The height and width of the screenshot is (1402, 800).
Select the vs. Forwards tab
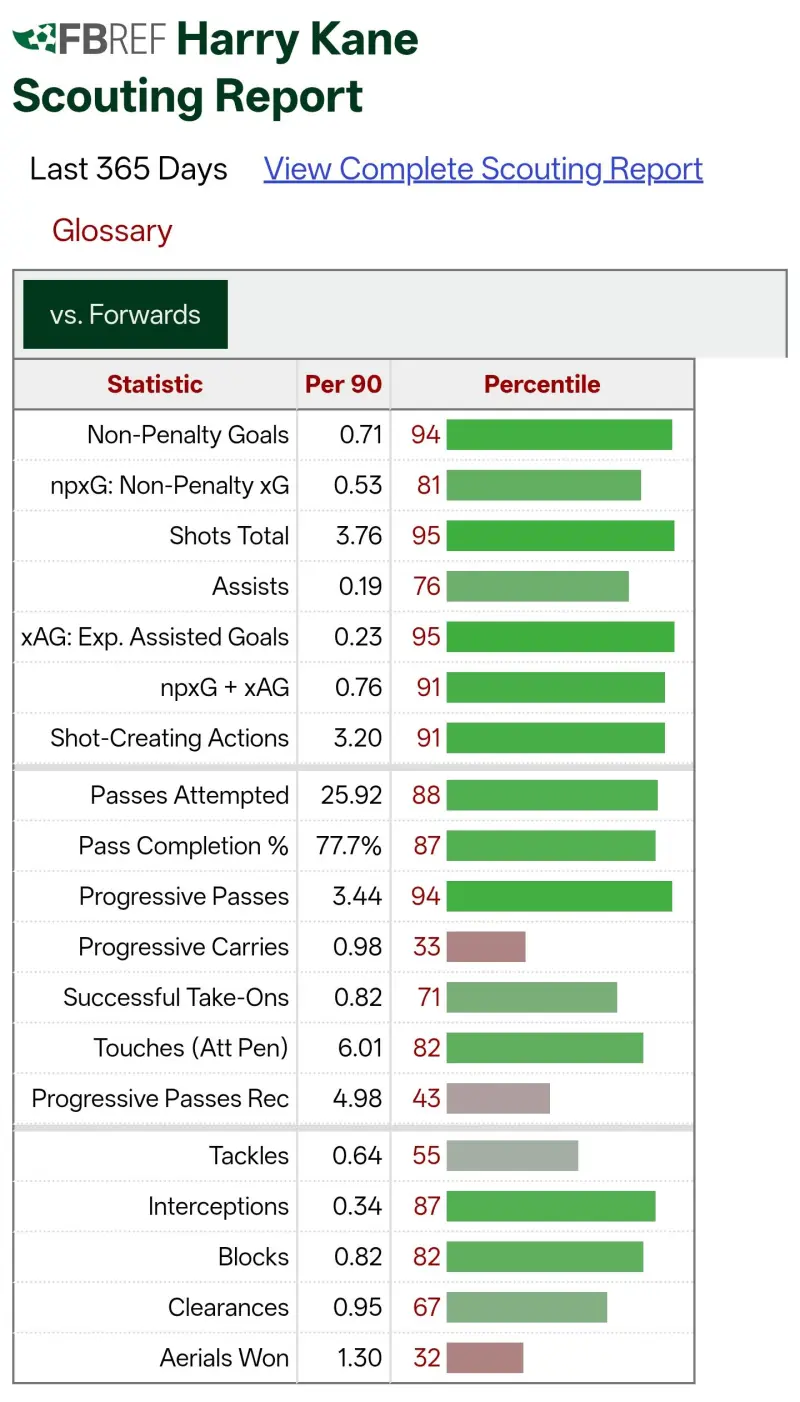click(125, 315)
